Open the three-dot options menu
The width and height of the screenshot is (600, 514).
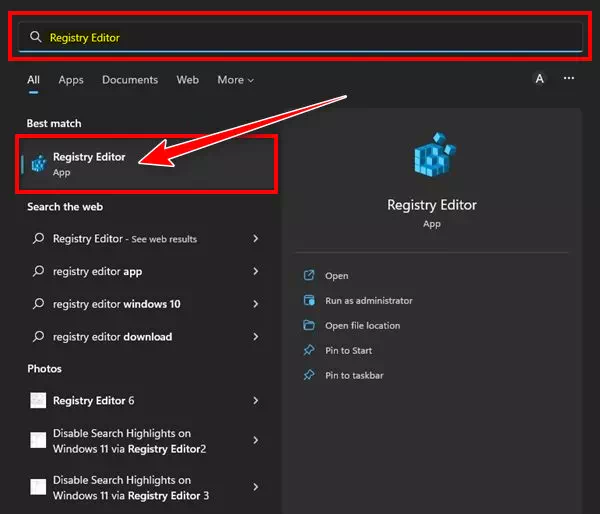coord(569,78)
